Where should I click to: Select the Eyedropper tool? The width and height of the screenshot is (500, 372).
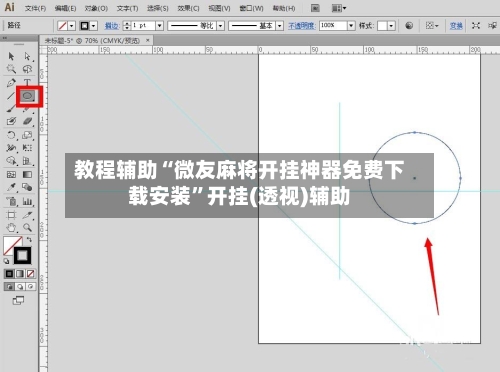point(11,187)
